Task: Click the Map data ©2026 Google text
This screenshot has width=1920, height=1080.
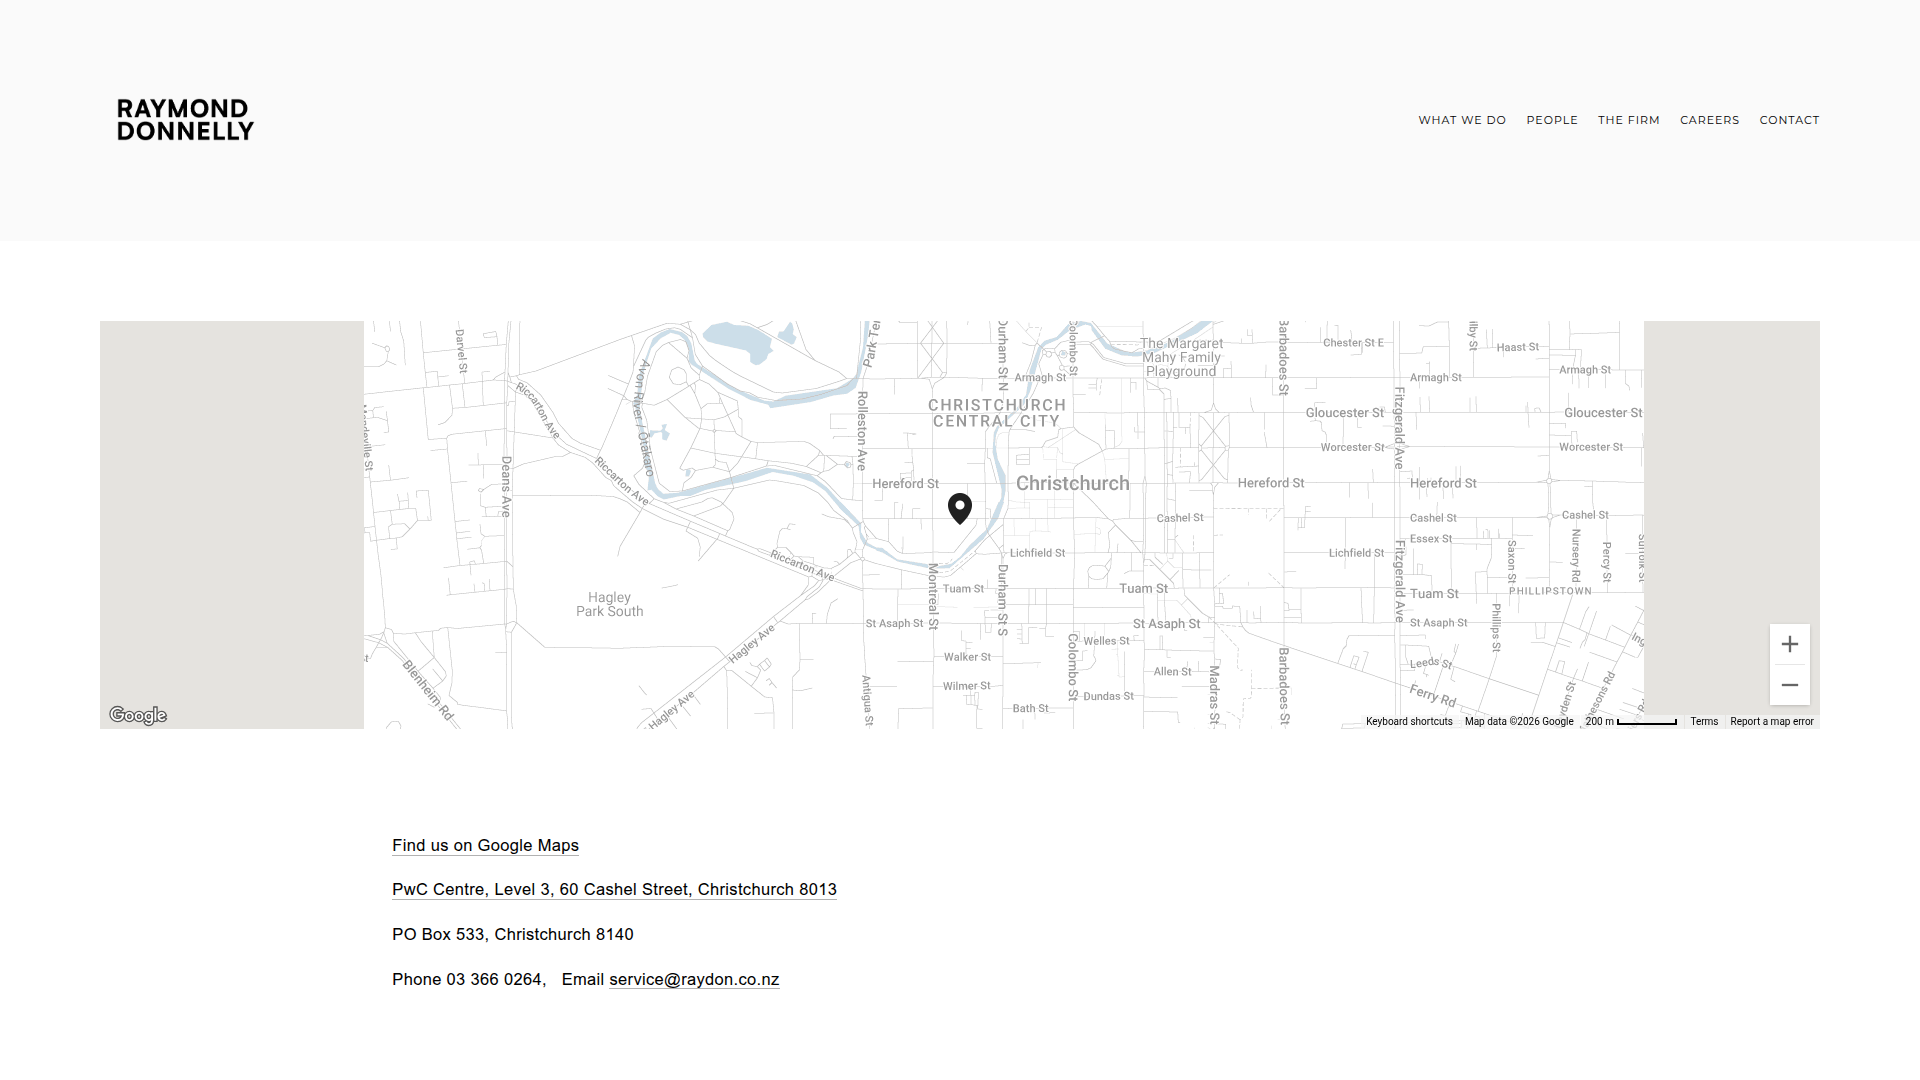Action: point(1519,721)
